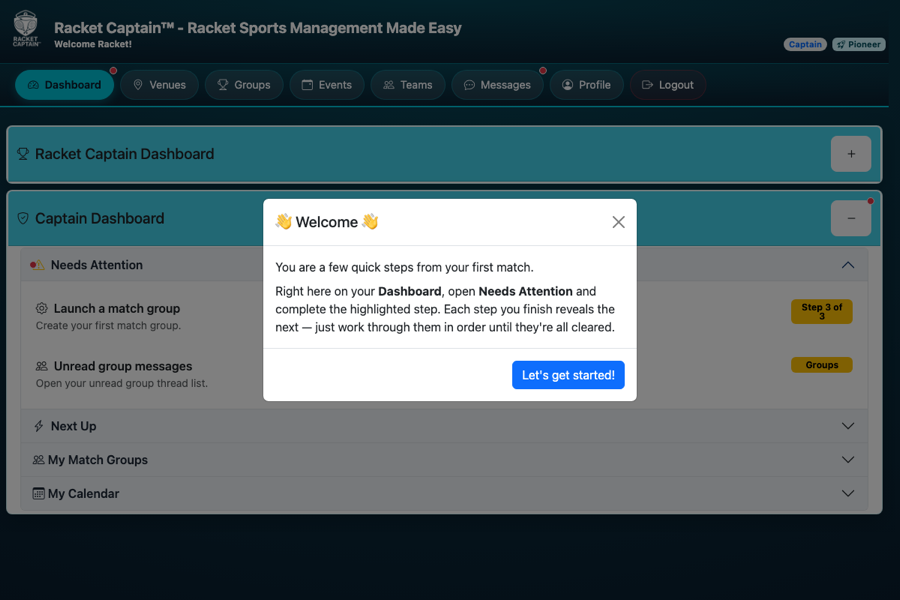The height and width of the screenshot is (600, 900).
Task: Collapse Captain Dashboard with the minus button
Action: [851, 218]
